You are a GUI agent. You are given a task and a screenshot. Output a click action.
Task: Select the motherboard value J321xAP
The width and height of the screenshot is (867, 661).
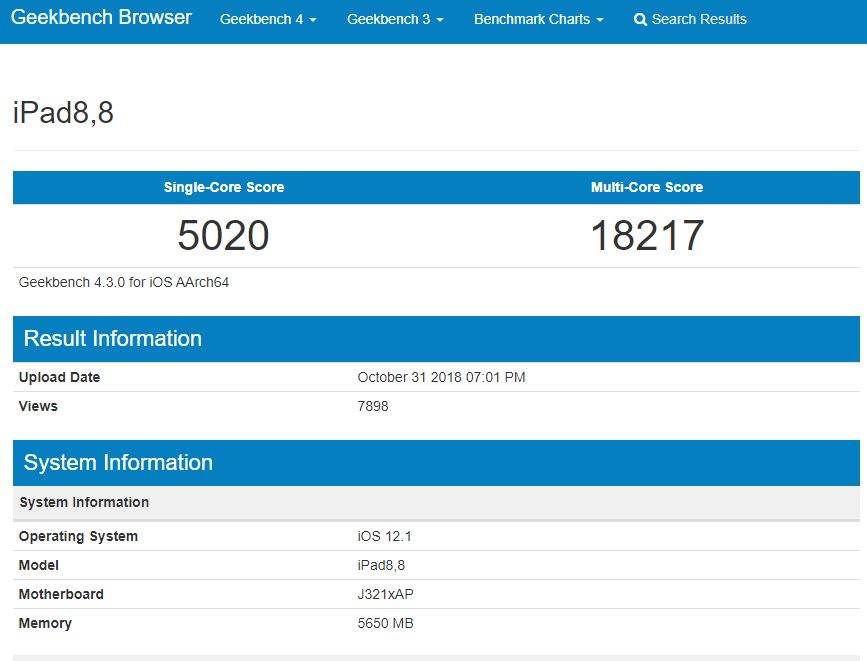click(x=385, y=595)
